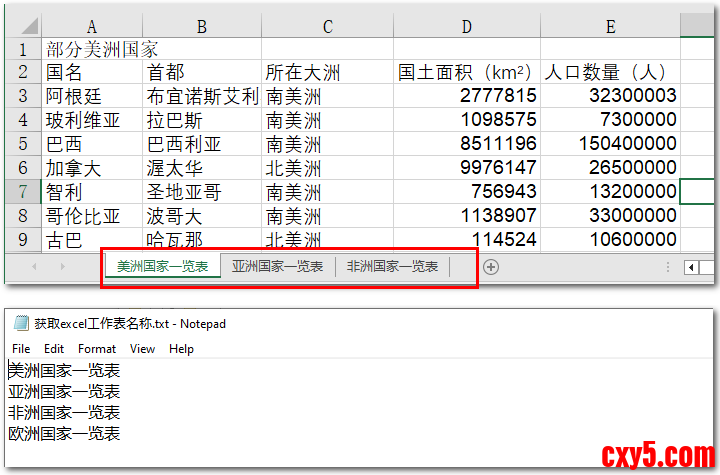The width and height of the screenshot is (720, 475).
Task: Click the previous sheet navigation arrow
Action: point(35,266)
